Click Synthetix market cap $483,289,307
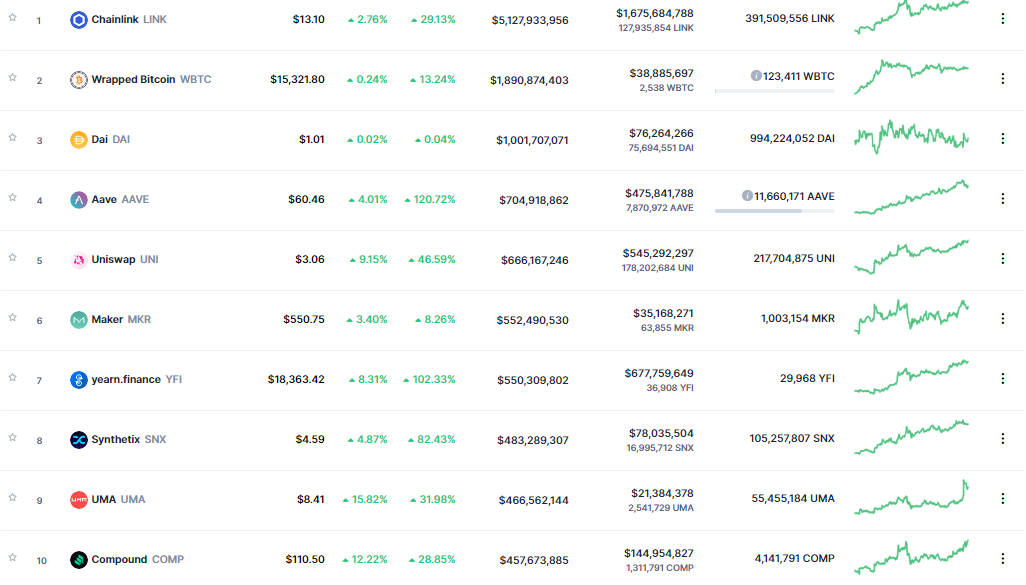This screenshot has height=585, width=1026. coord(533,440)
